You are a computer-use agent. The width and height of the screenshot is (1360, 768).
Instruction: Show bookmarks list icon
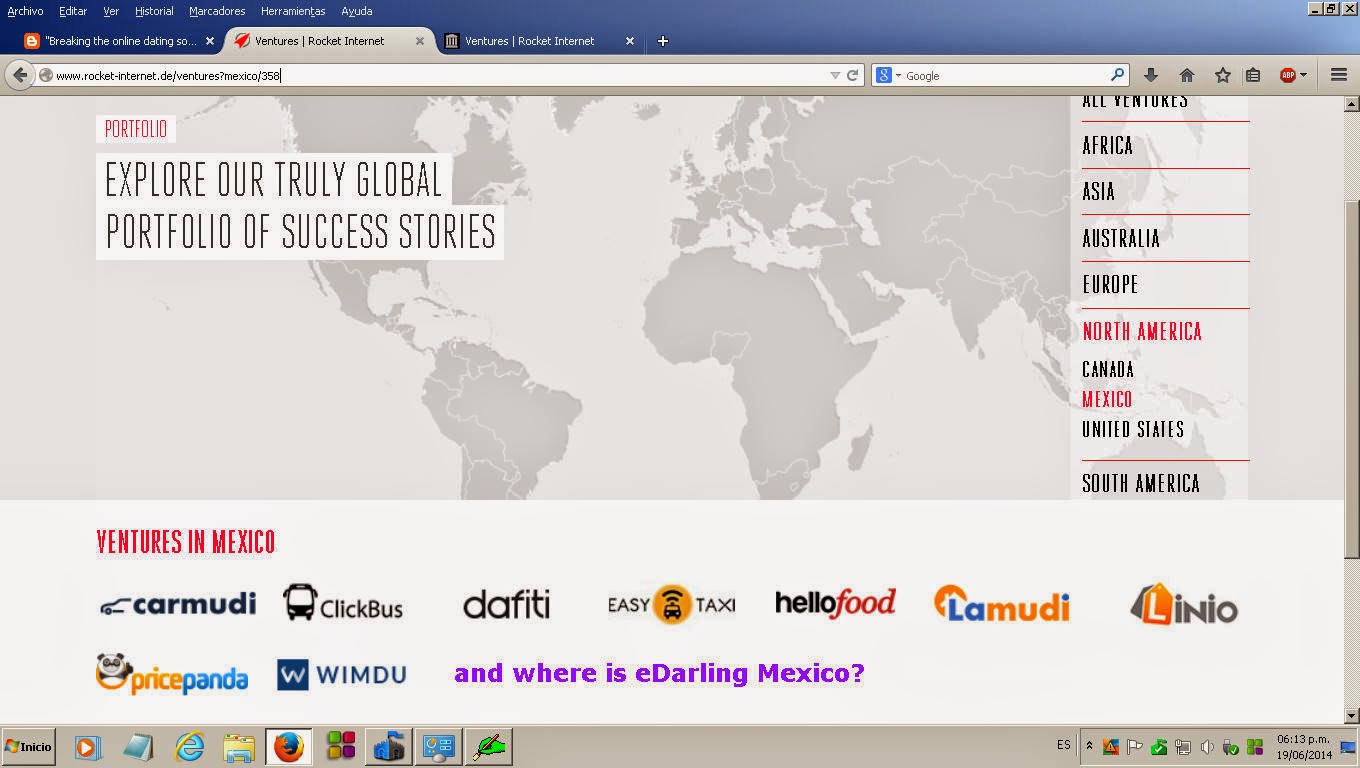1253,75
